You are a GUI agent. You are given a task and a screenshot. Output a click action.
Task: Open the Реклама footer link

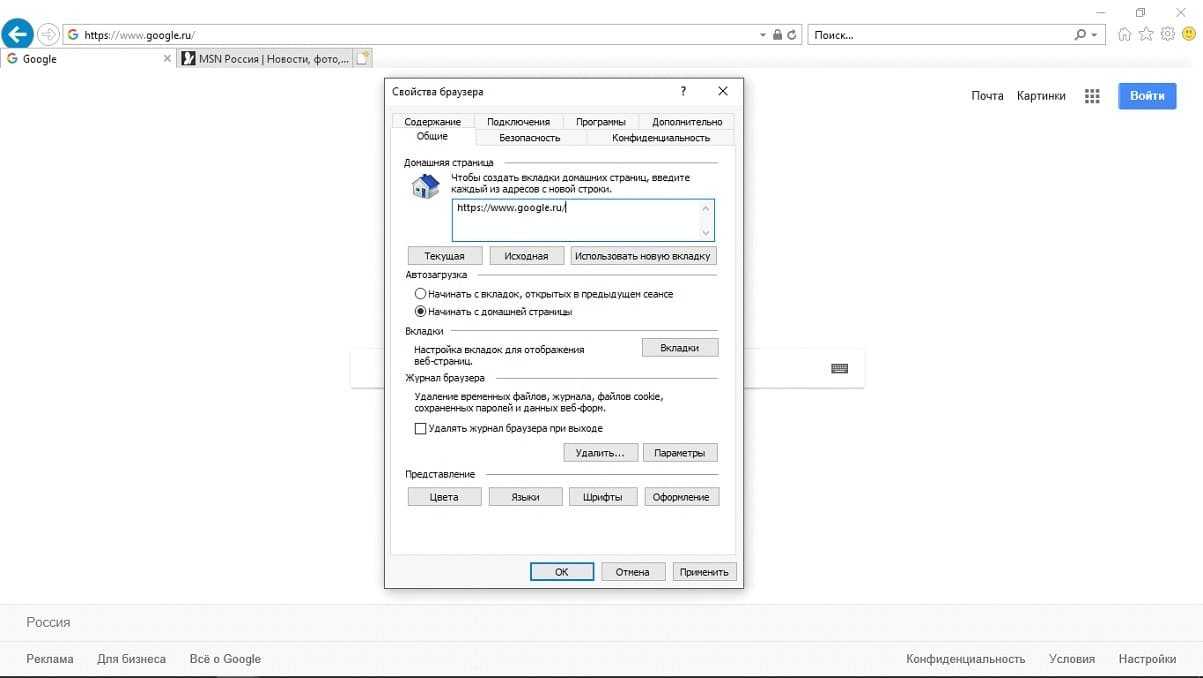50,659
